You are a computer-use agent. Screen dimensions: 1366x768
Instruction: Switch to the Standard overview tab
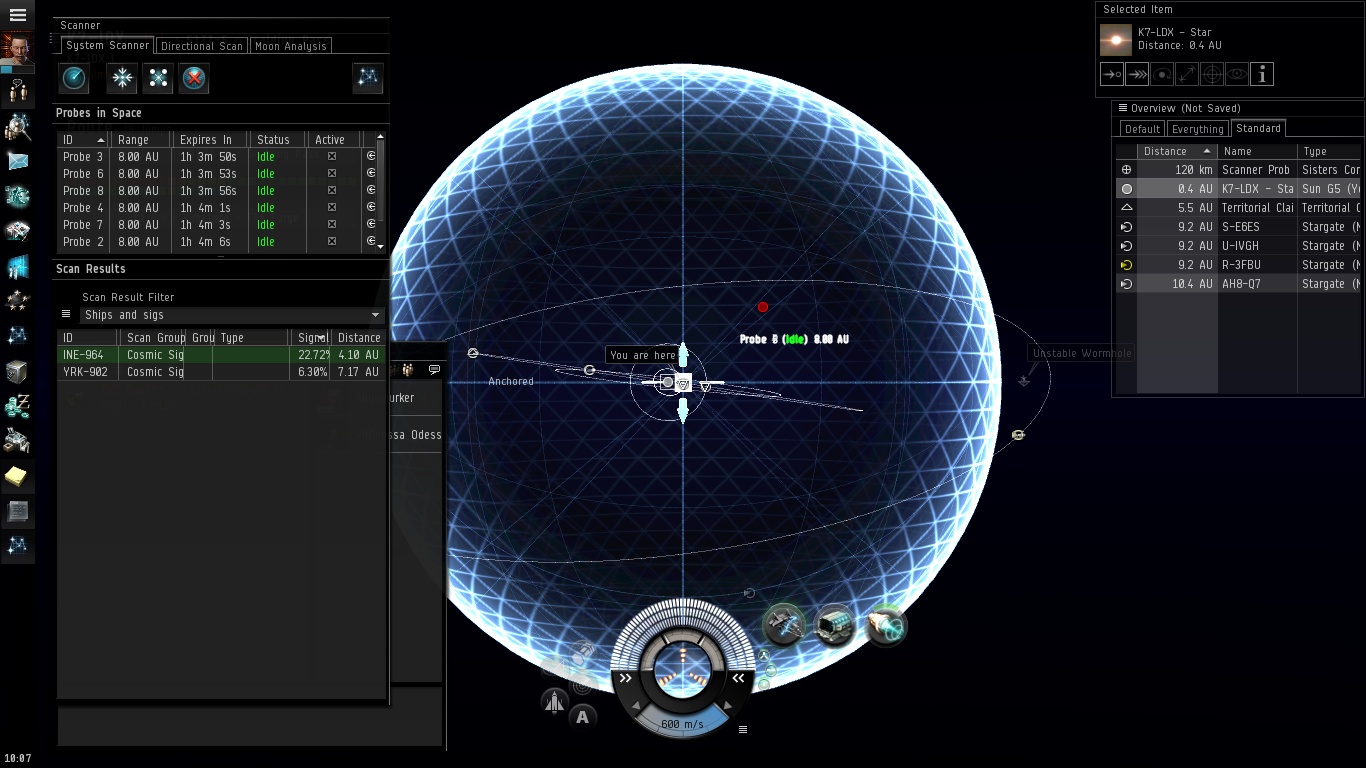click(1258, 128)
